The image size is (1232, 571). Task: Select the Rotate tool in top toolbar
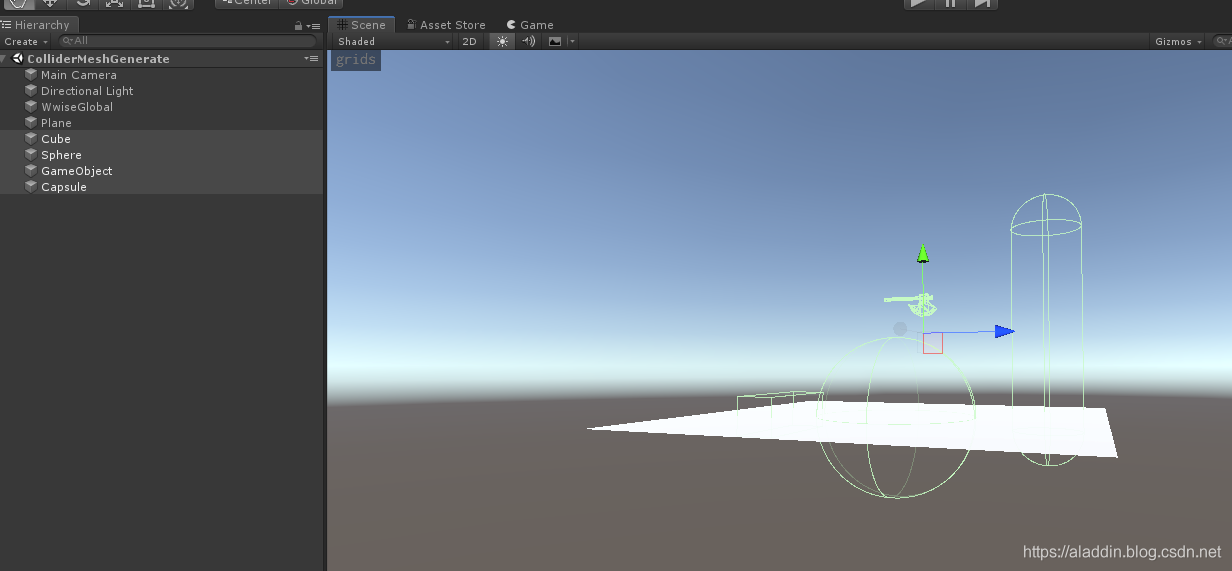click(83, 3)
